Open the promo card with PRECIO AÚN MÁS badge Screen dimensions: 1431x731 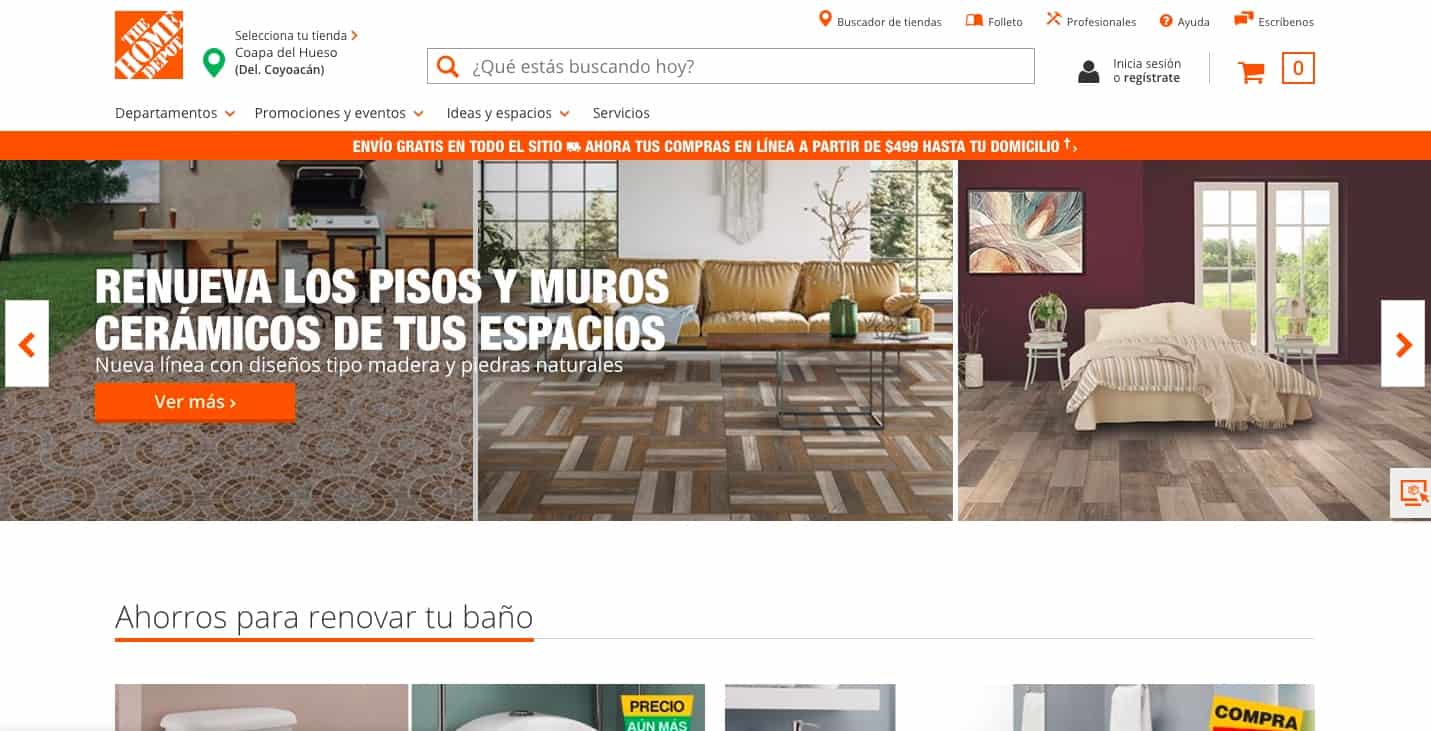[558, 708]
